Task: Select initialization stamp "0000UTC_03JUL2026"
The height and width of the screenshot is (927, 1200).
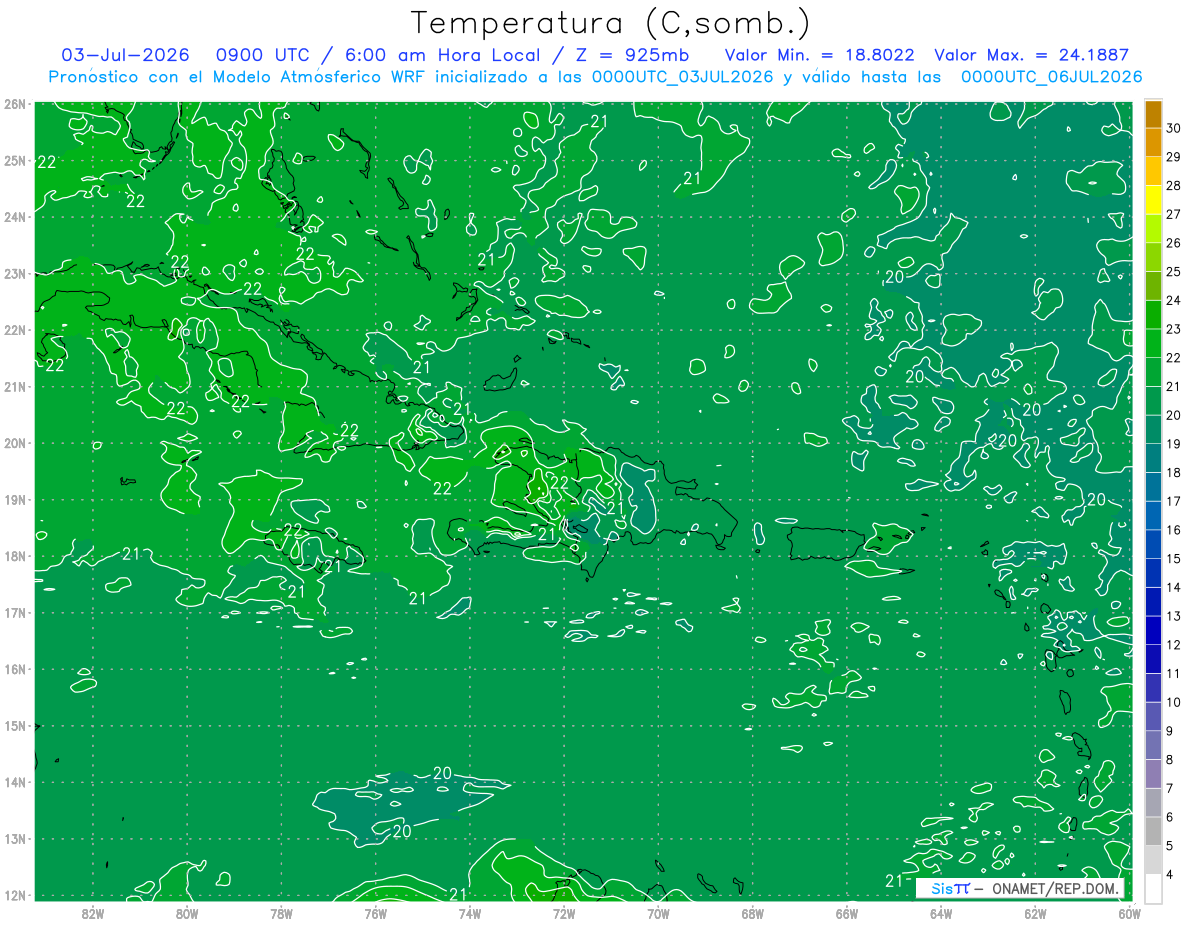Action: [683, 77]
